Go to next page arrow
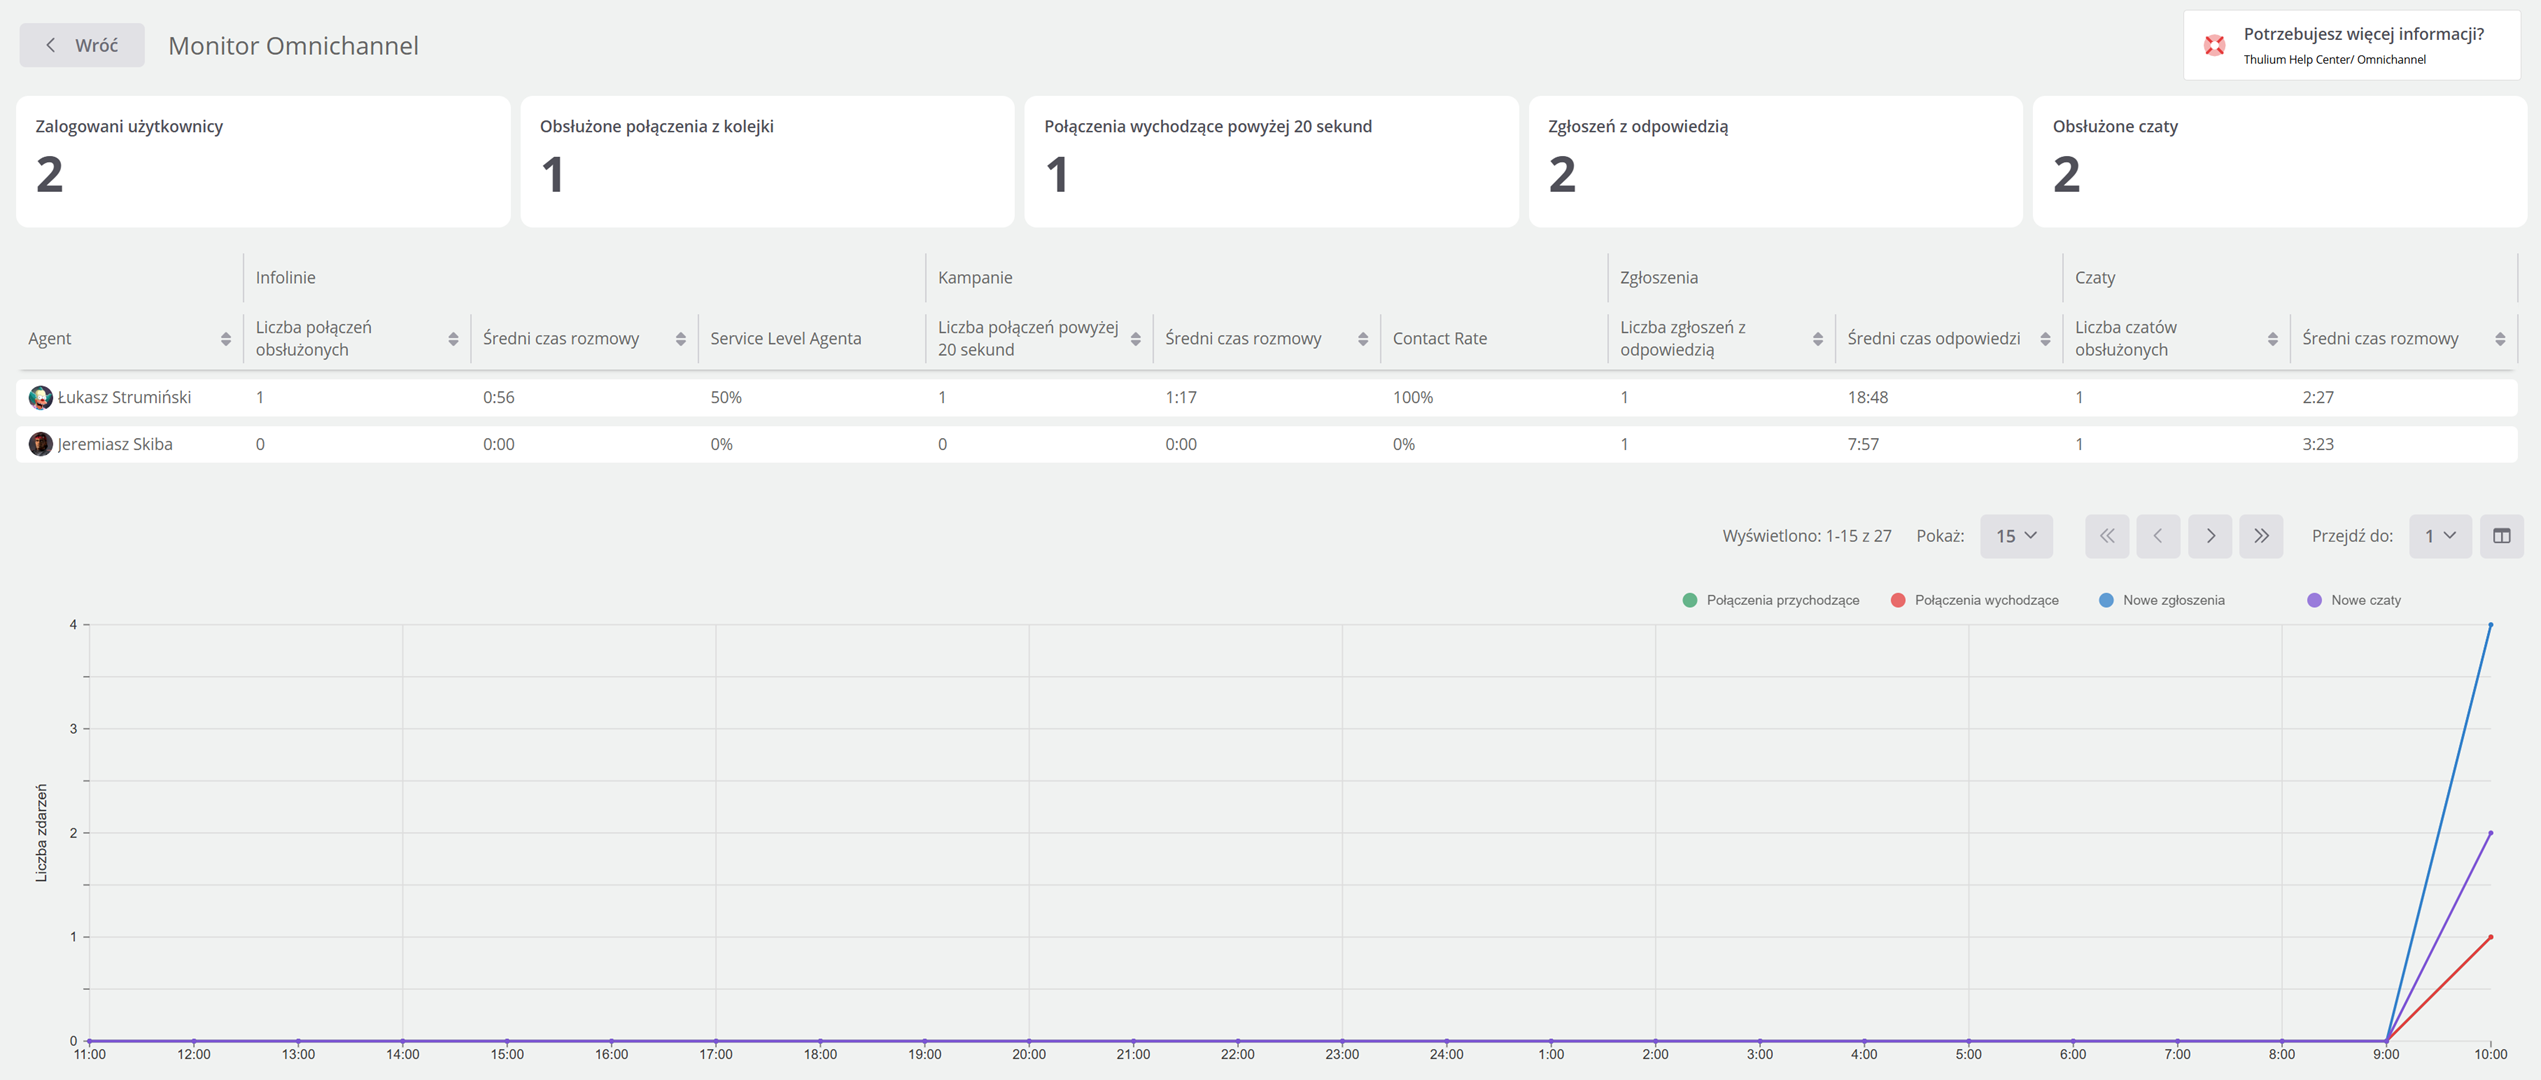The height and width of the screenshot is (1080, 2541). pyautogui.click(x=2210, y=536)
